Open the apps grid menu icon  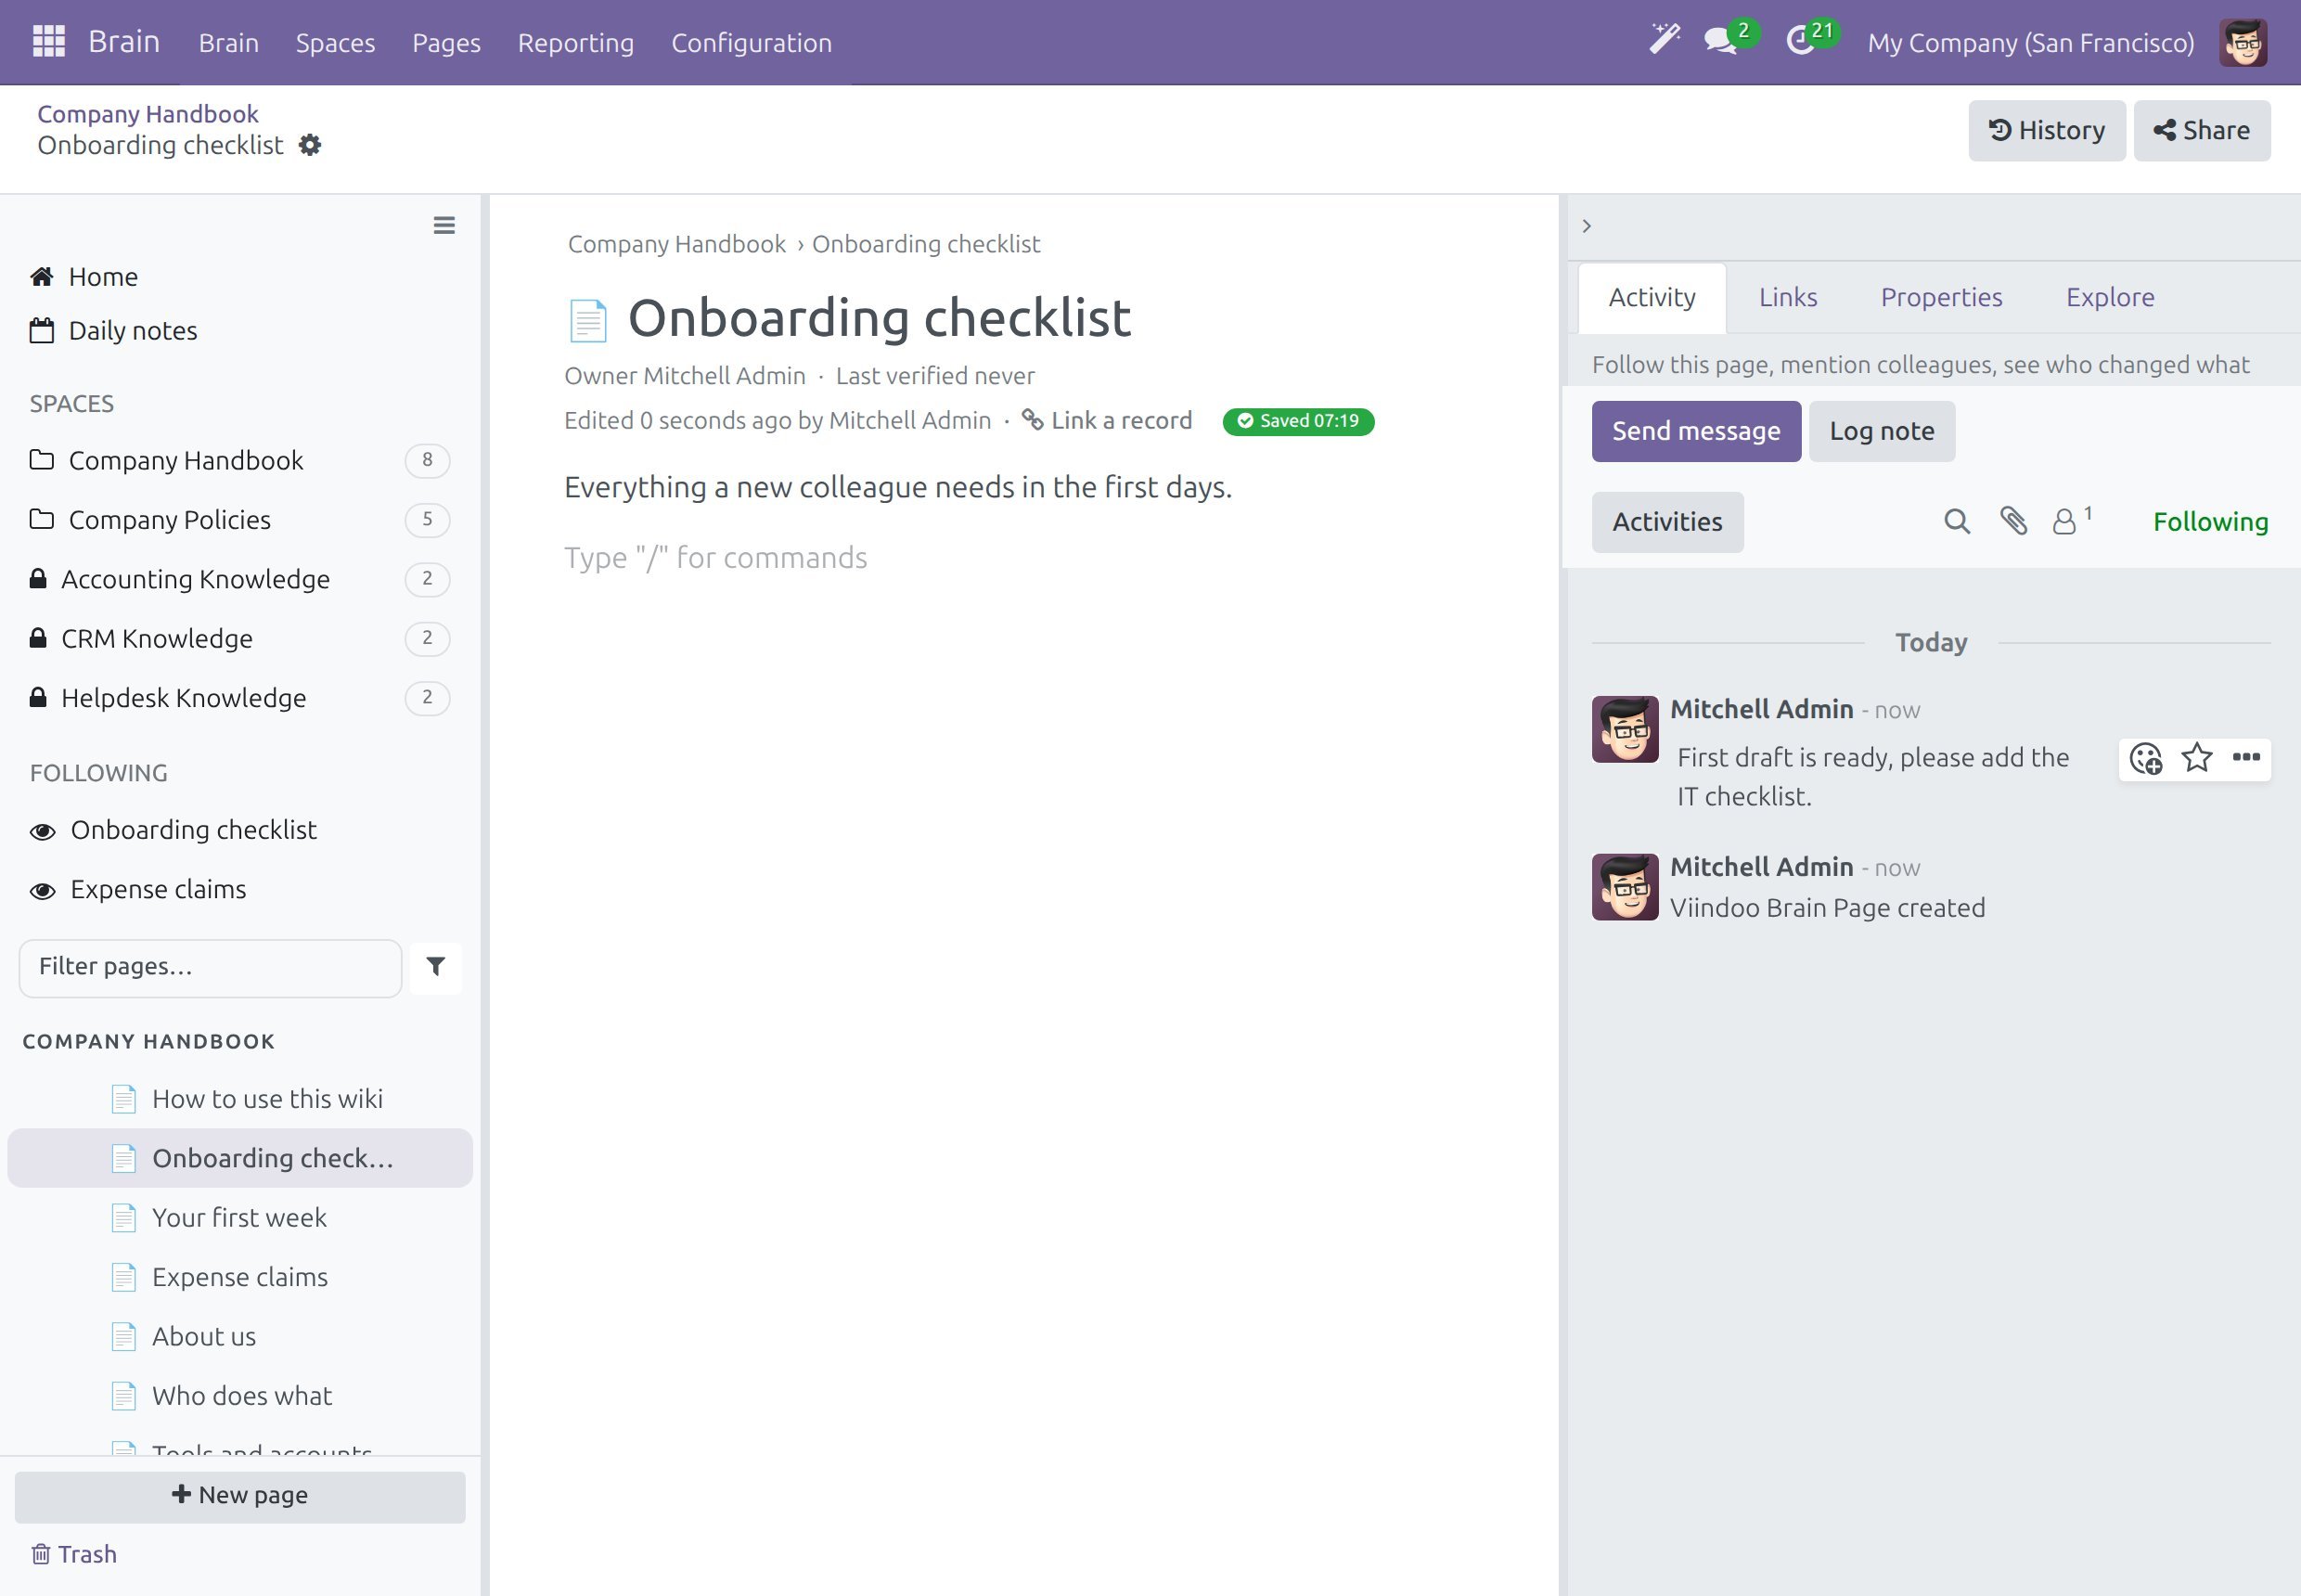tap(48, 42)
